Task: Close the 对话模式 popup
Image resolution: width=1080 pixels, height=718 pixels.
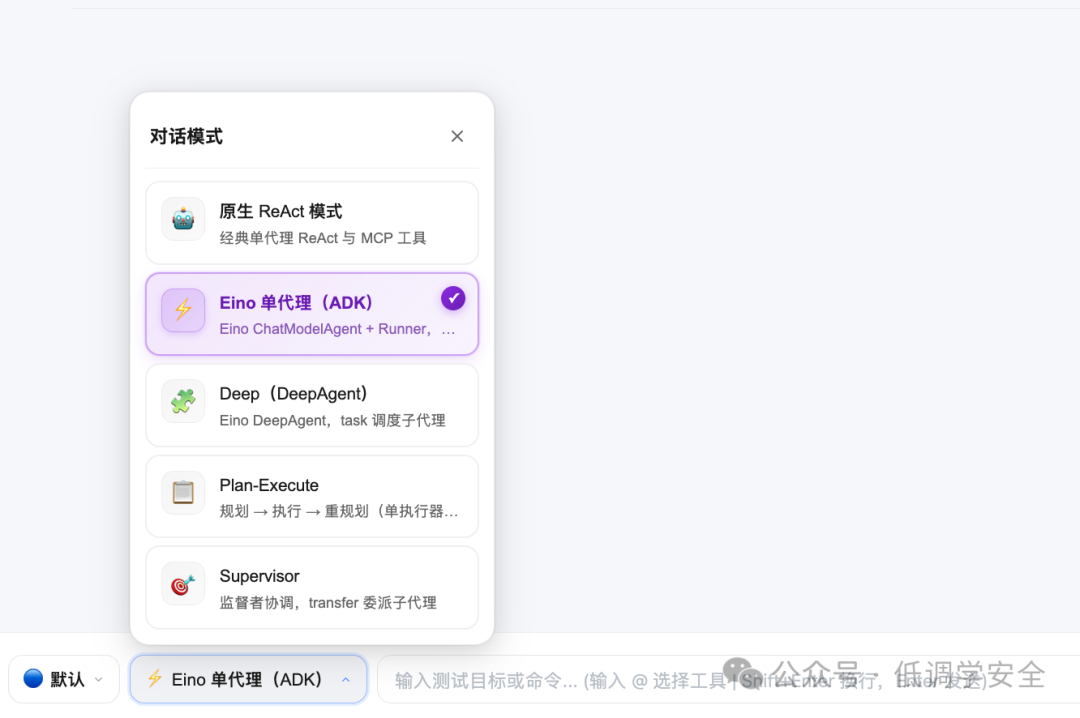Action: (457, 136)
